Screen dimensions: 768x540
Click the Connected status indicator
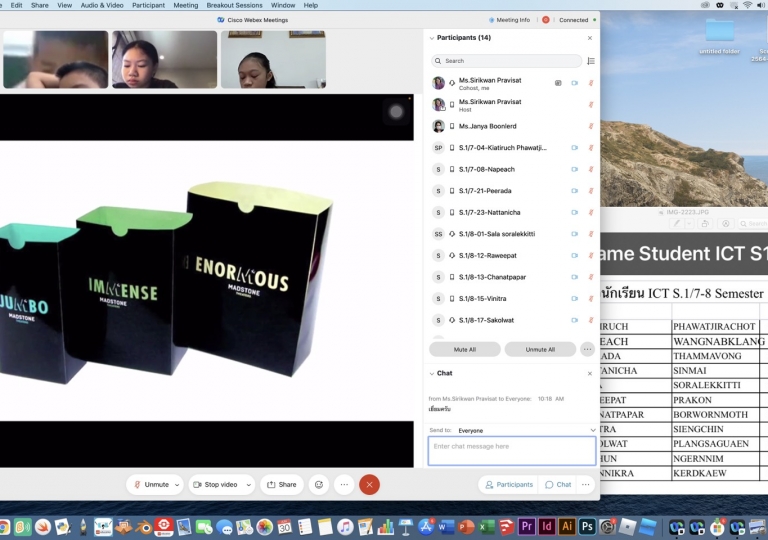click(x=577, y=20)
